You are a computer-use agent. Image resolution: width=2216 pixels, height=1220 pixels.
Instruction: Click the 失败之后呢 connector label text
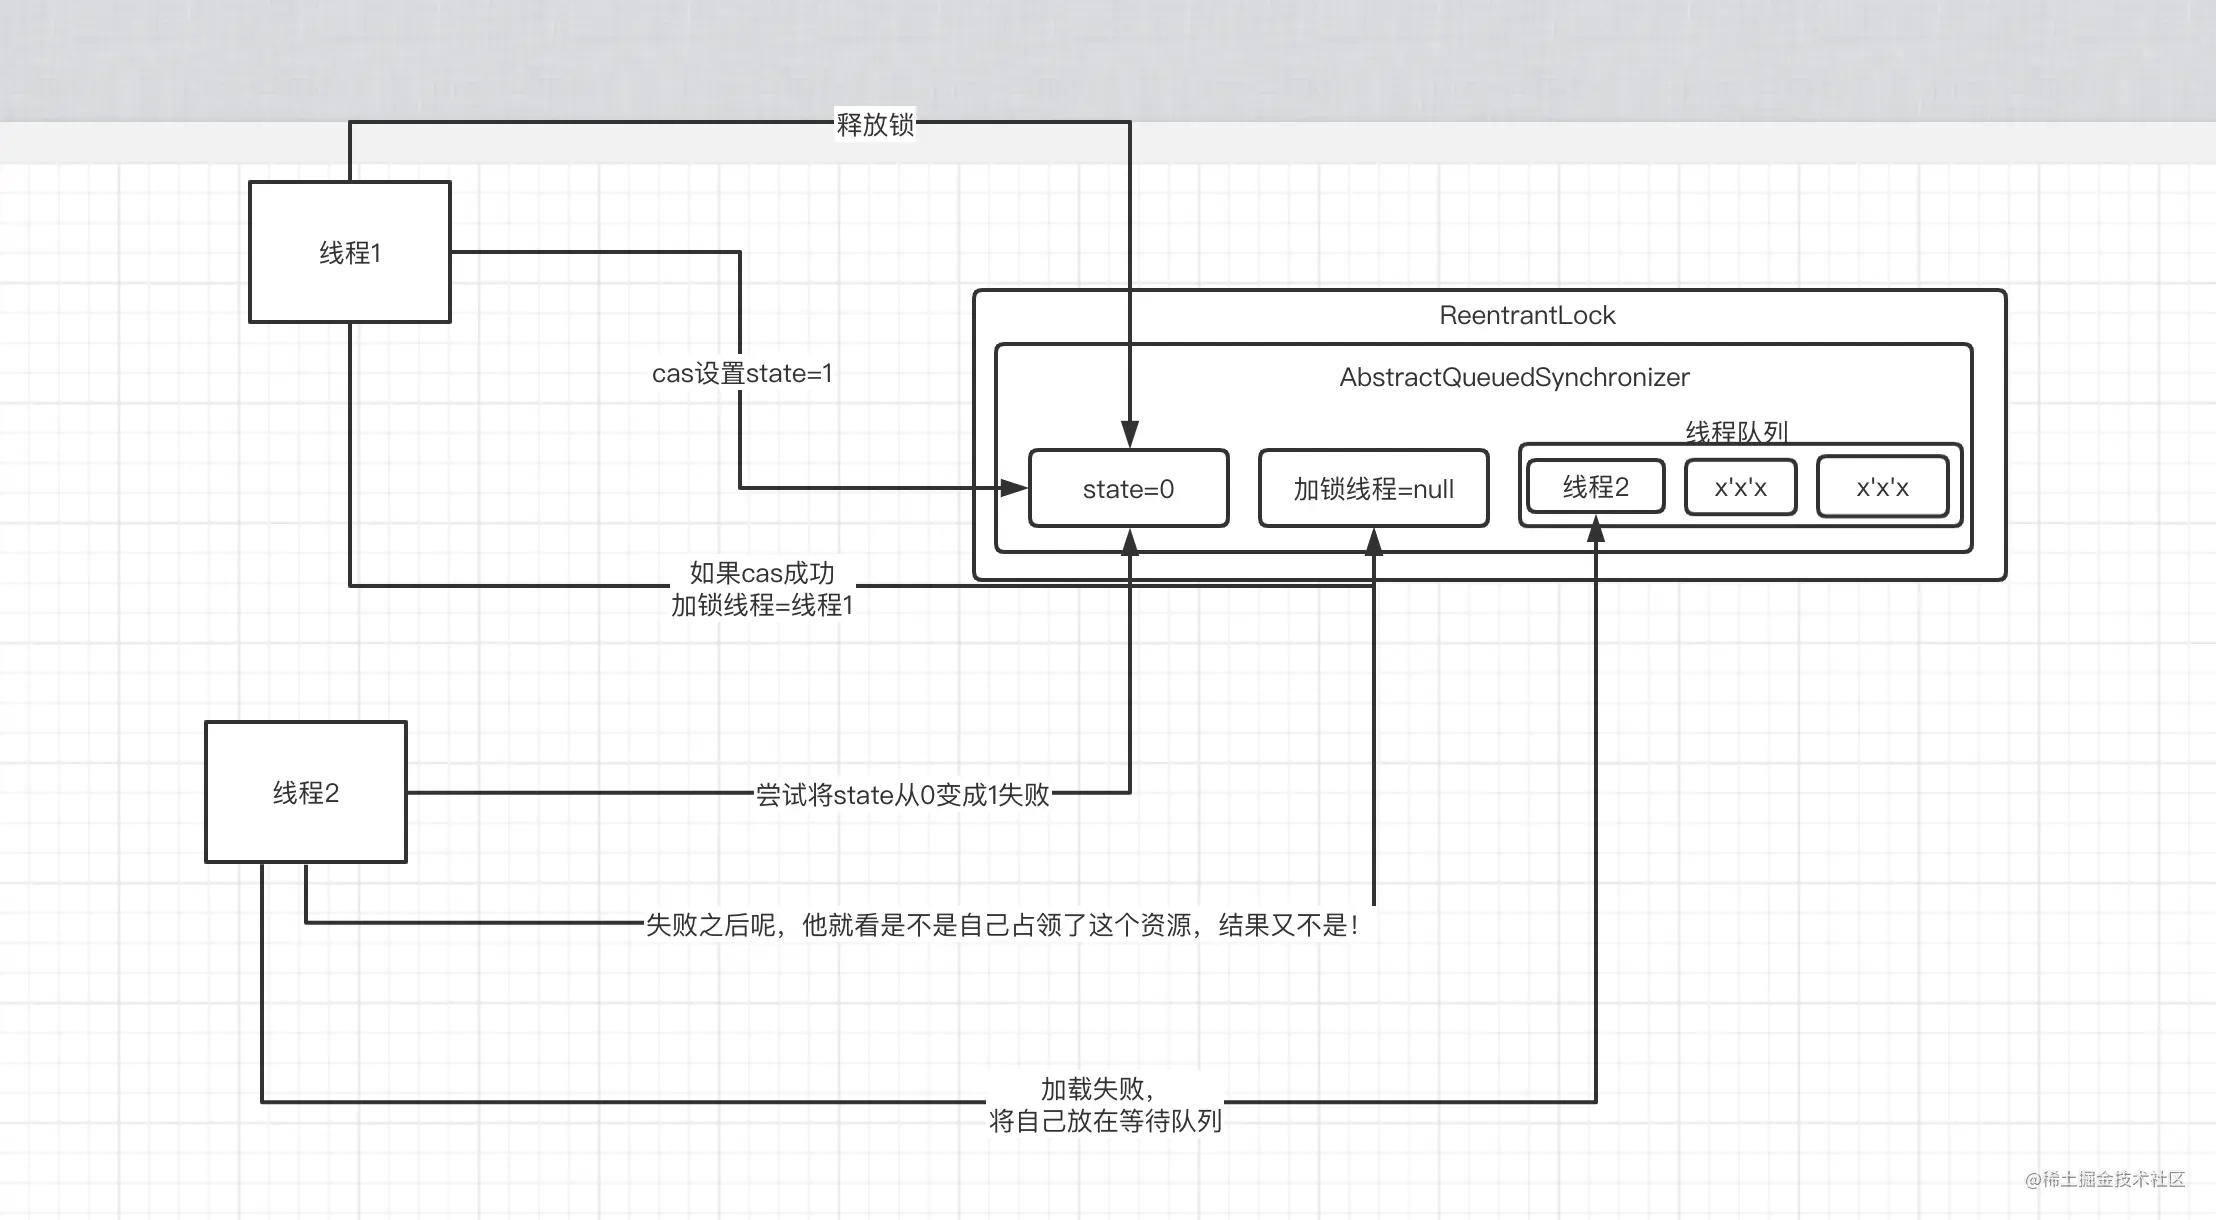(1002, 924)
